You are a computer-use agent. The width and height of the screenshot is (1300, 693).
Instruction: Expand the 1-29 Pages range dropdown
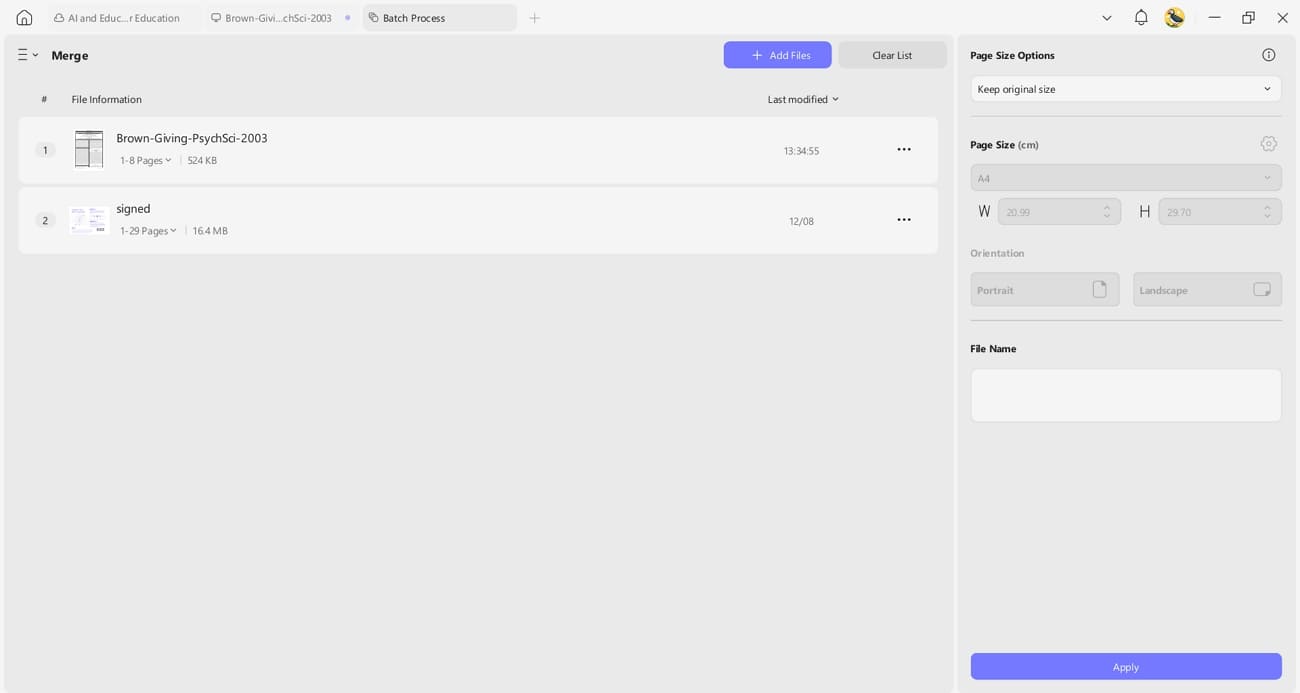click(x=148, y=230)
